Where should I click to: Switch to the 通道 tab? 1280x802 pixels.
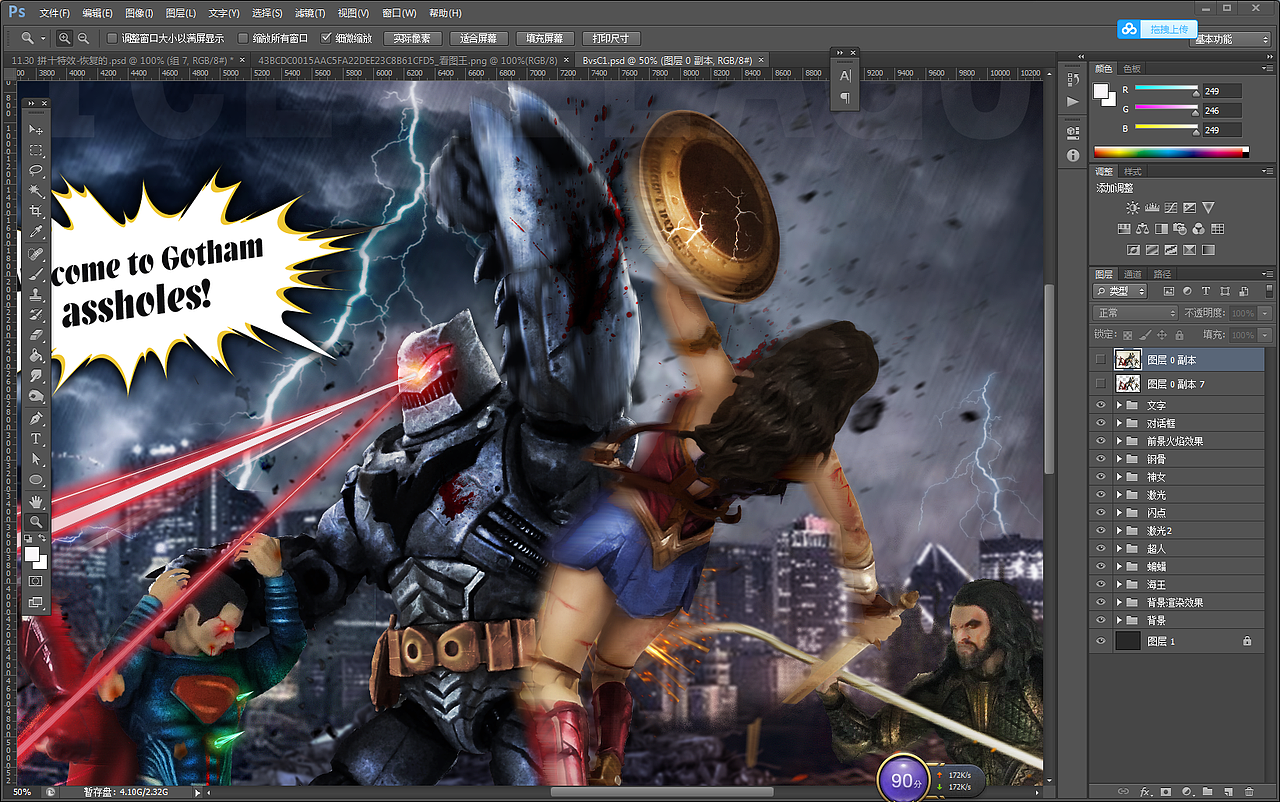[1133, 274]
